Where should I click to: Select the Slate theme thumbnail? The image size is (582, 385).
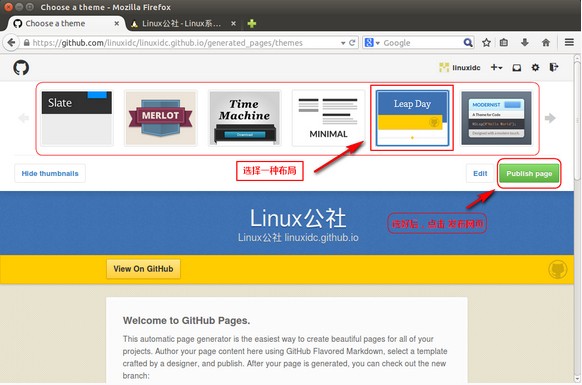(x=77, y=118)
